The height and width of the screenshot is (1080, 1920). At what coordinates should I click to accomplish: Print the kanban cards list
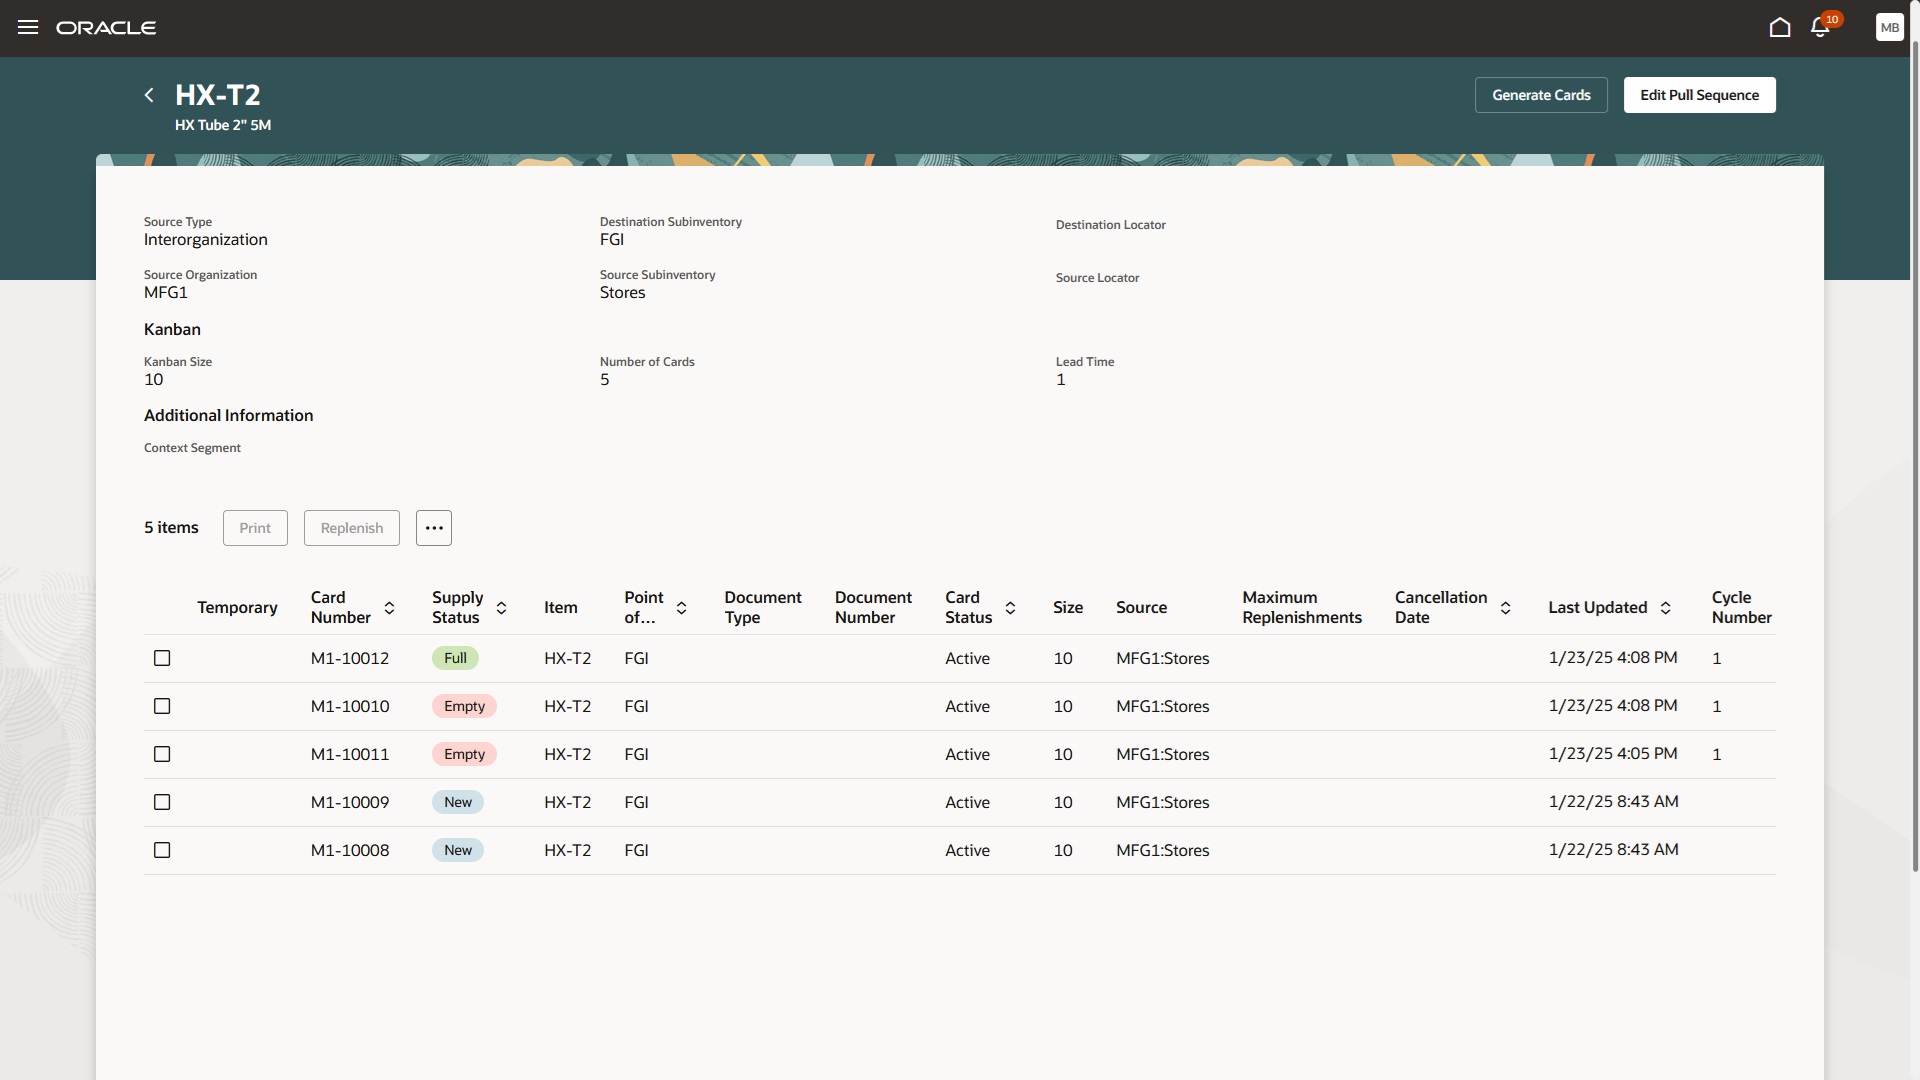point(254,527)
